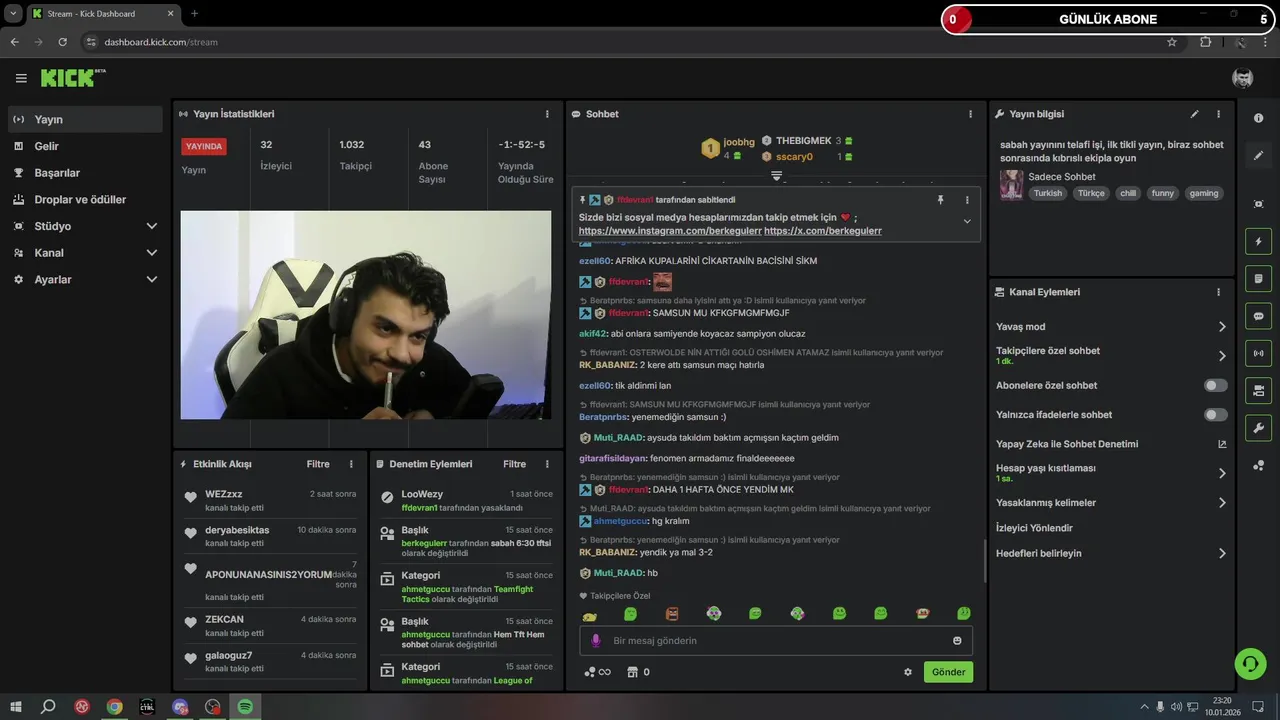Open the green support headset bubble

click(x=1250, y=663)
